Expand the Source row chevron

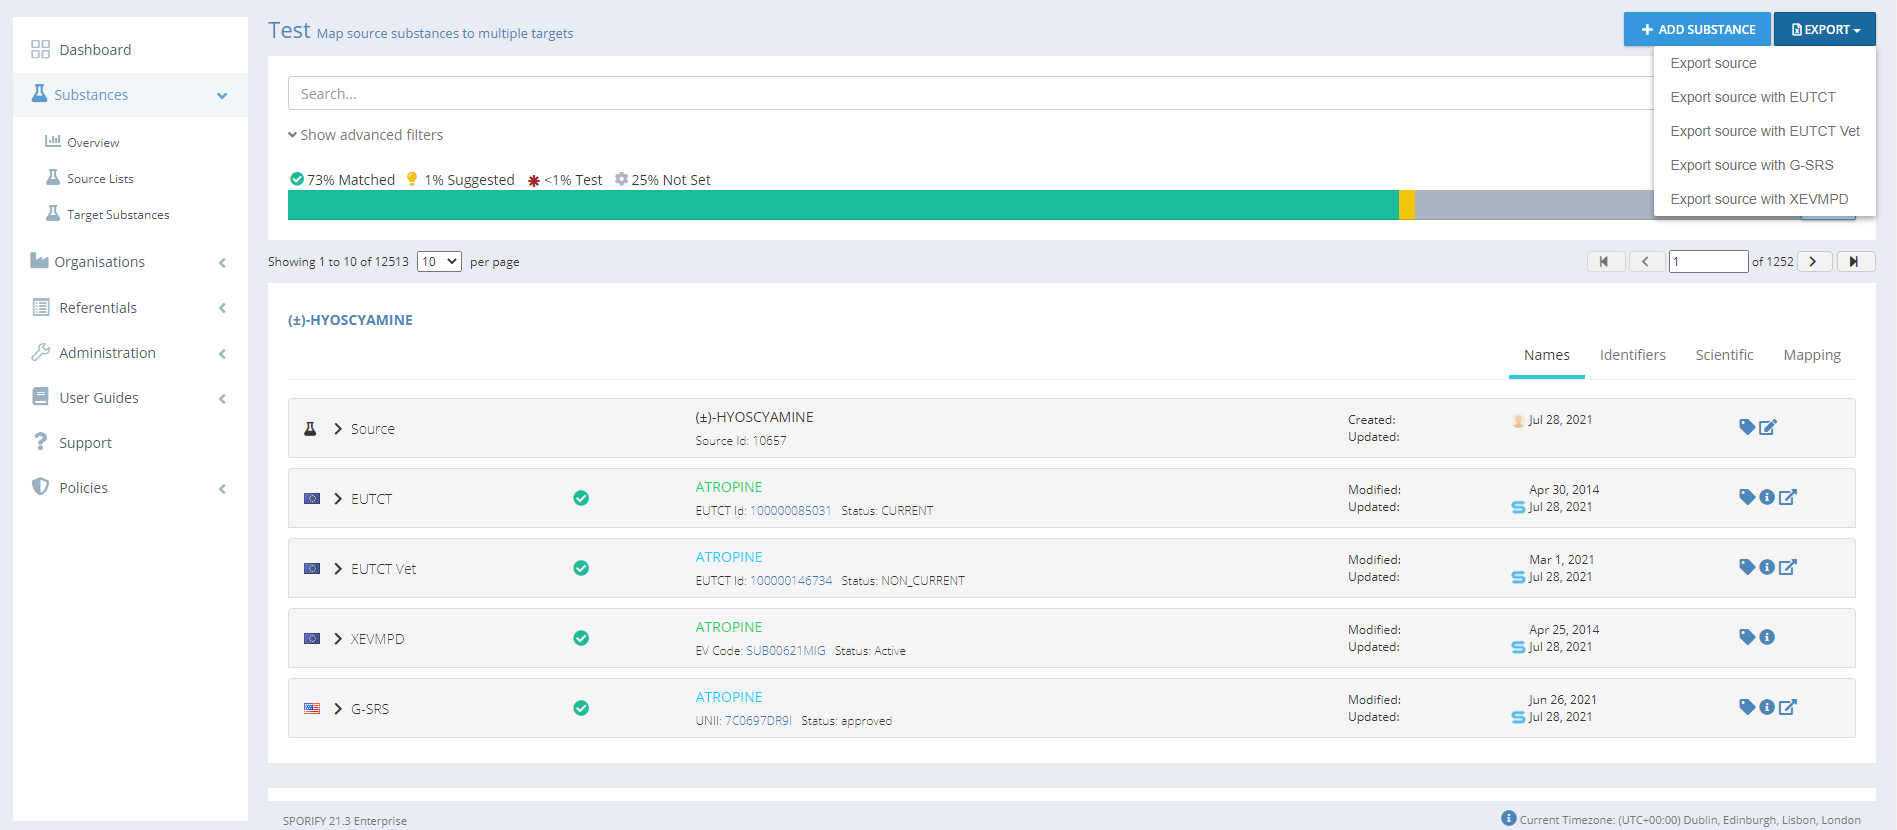pyautogui.click(x=338, y=429)
